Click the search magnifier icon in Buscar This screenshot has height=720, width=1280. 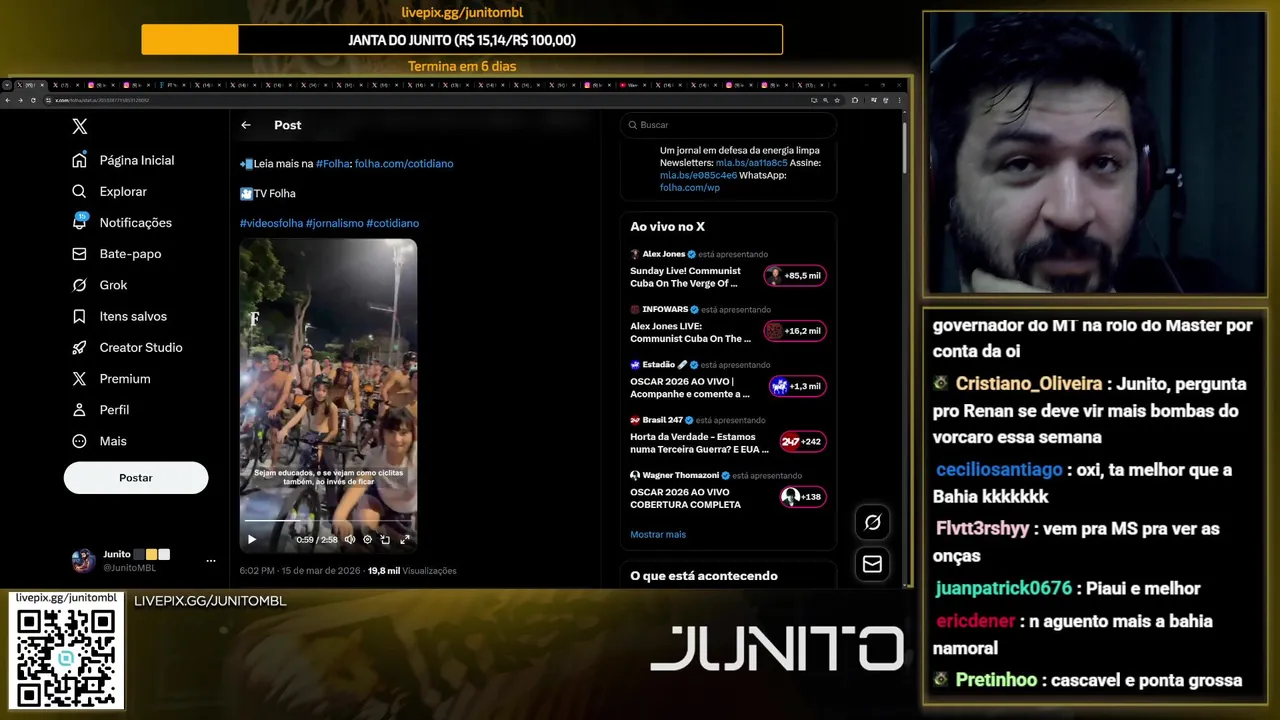coord(632,125)
